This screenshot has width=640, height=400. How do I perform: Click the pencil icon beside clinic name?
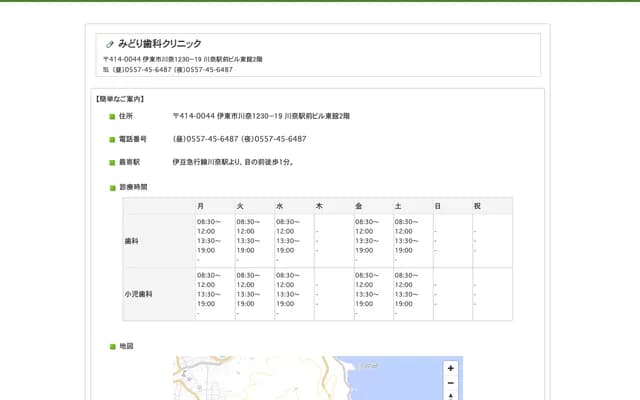click(x=109, y=44)
